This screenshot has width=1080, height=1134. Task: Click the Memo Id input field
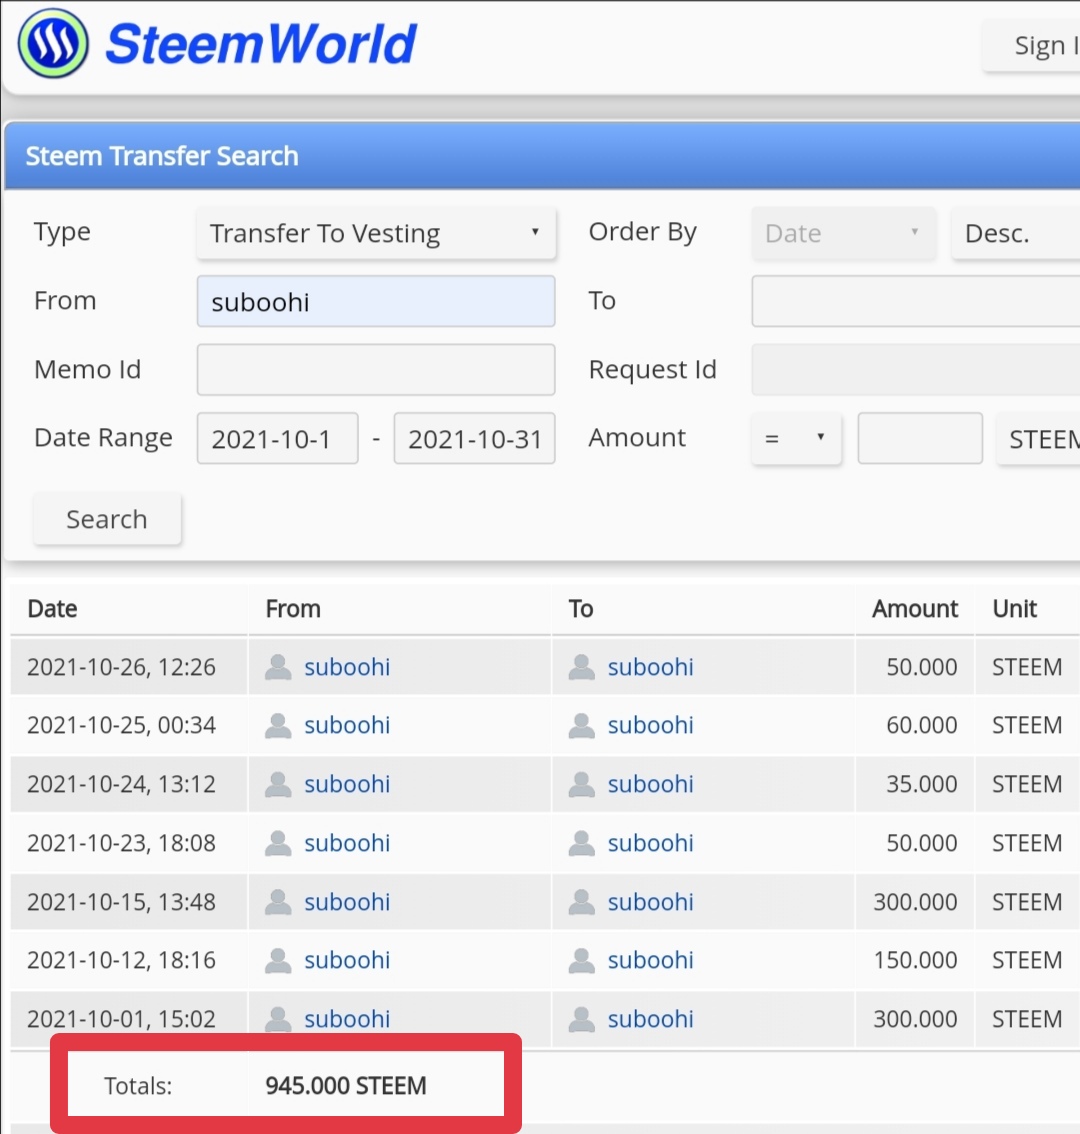click(x=376, y=370)
